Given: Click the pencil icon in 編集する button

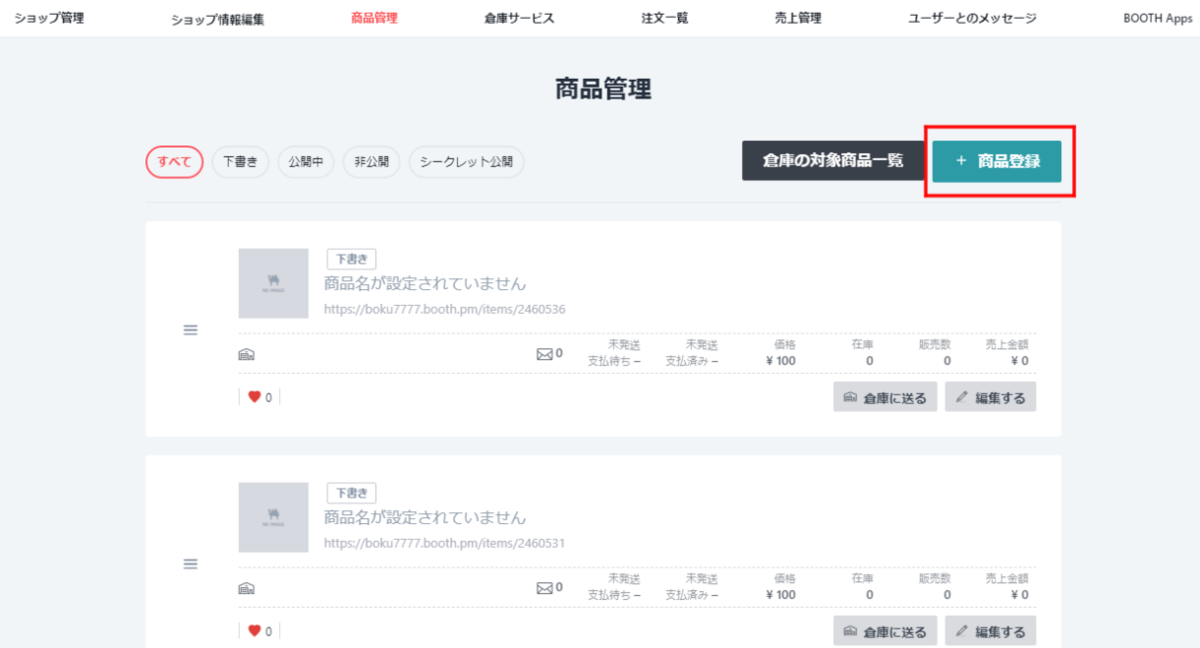Looking at the screenshot, I should point(960,396).
